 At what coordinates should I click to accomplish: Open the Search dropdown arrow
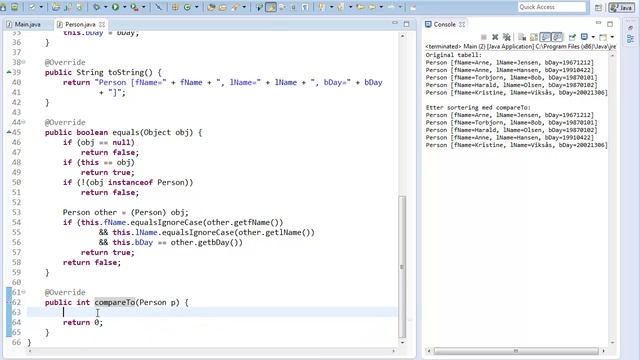click(244, 7)
